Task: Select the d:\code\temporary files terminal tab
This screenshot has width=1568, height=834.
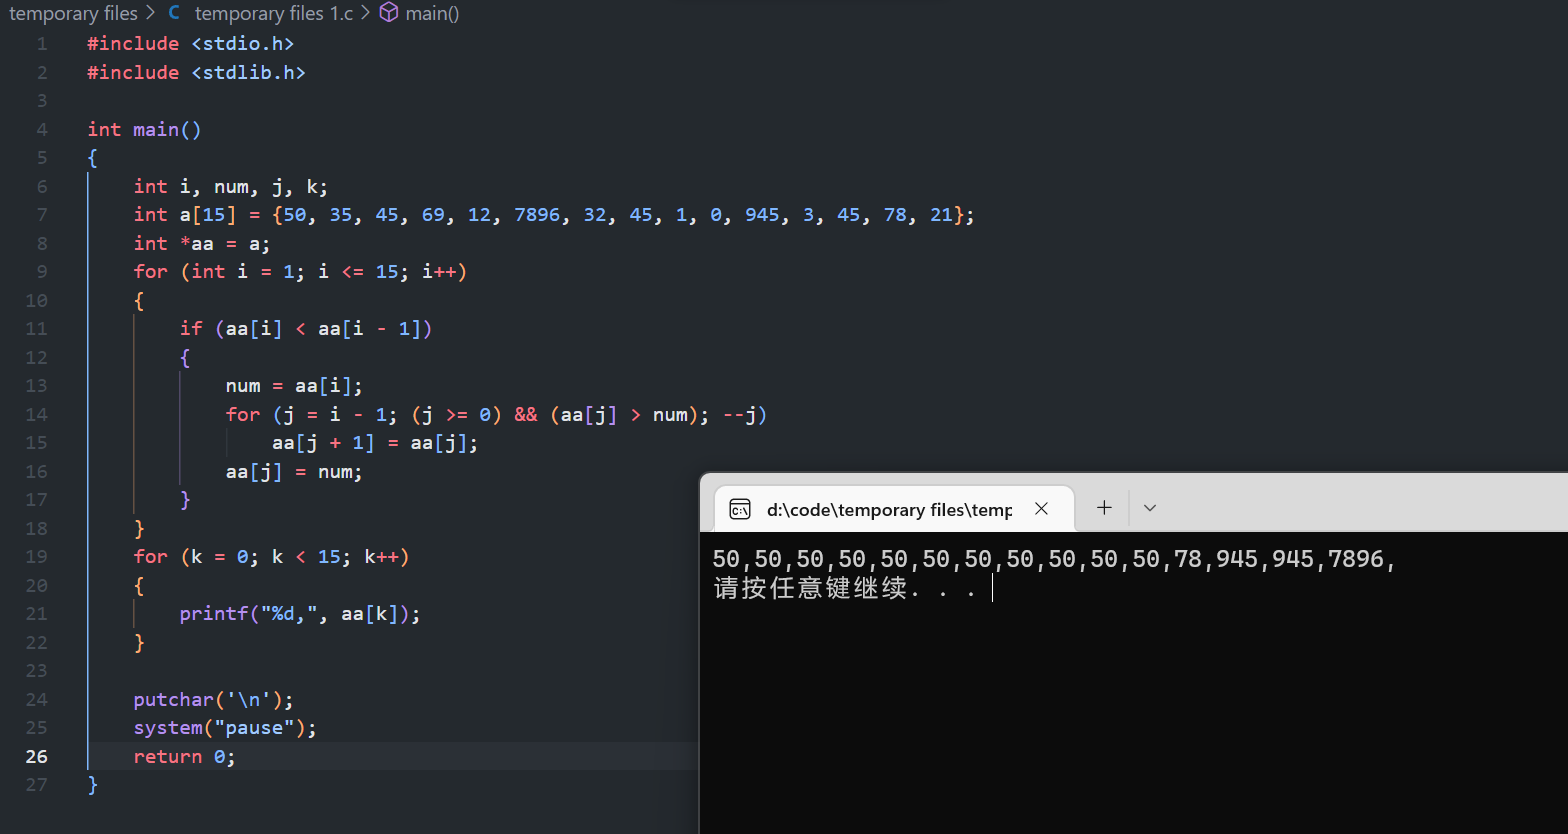Action: [895, 509]
